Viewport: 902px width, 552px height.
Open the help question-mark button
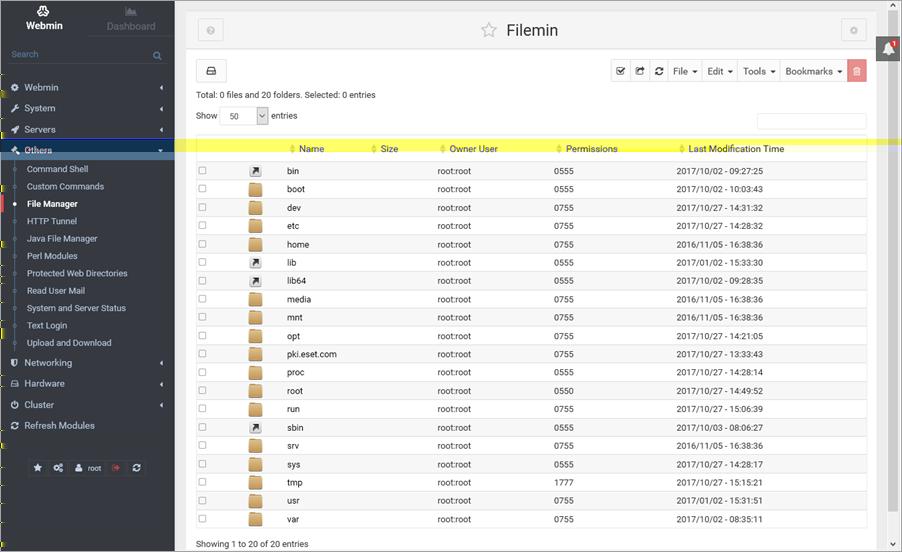(x=211, y=30)
